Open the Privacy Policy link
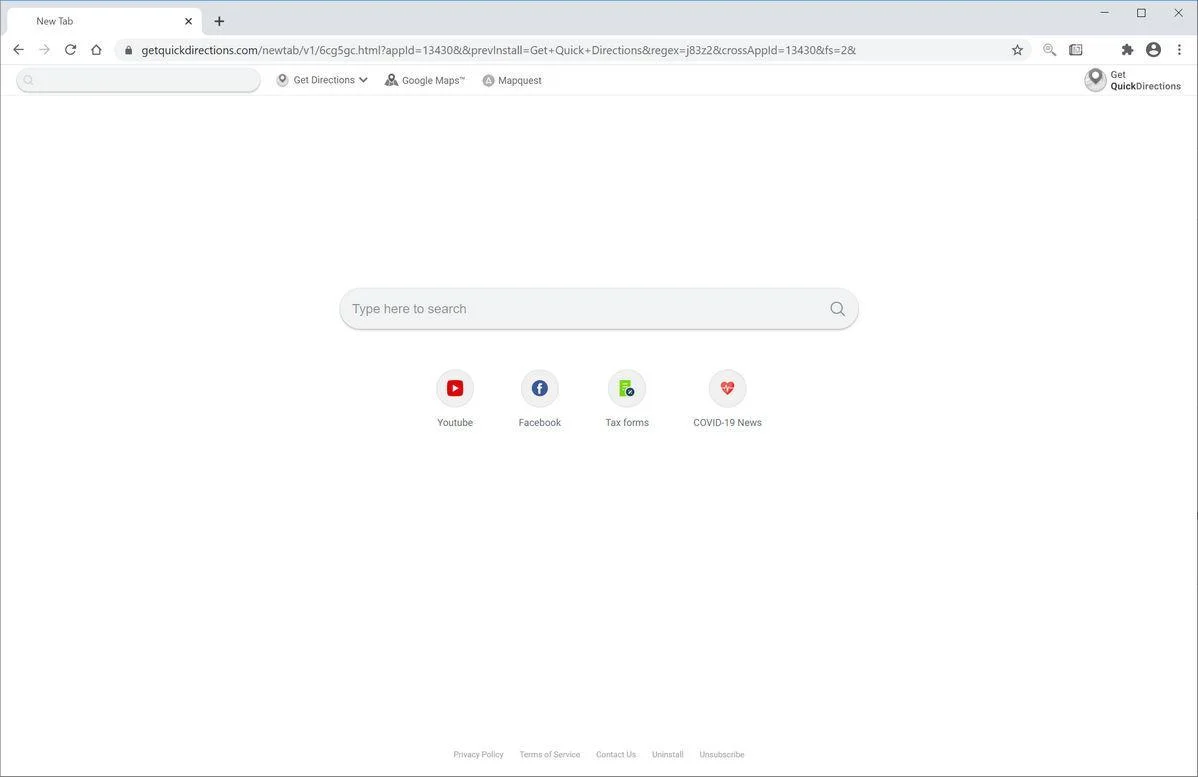 coord(478,754)
